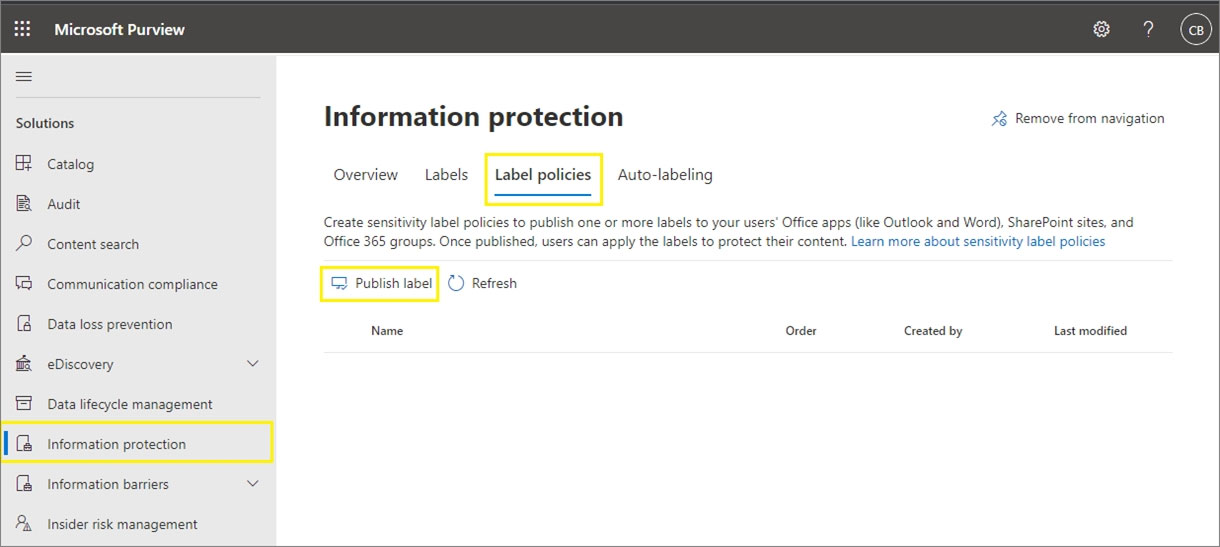Click the Information barriers icon

[24, 484]
